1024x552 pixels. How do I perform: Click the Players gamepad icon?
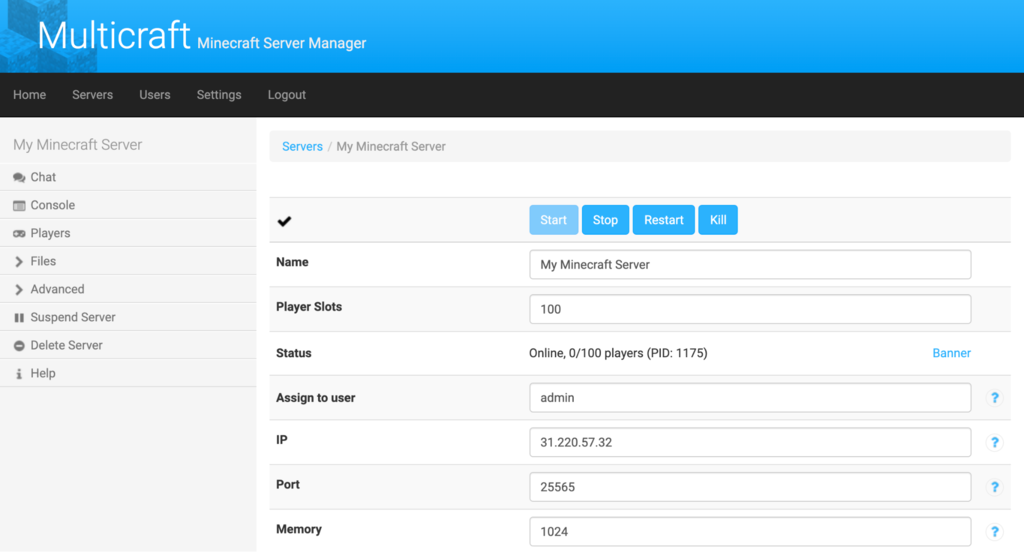(19, 234)
